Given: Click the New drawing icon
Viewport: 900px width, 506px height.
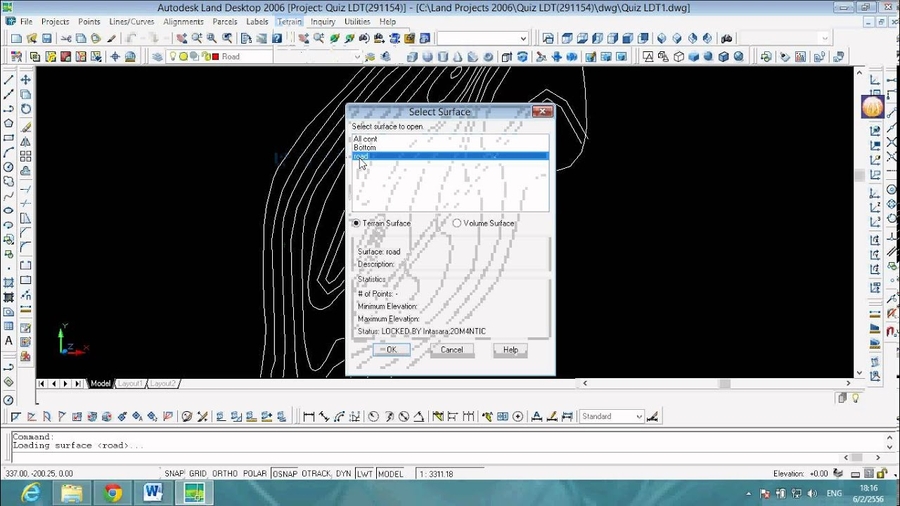Looking at the screenshot, I should coord(16,39).
